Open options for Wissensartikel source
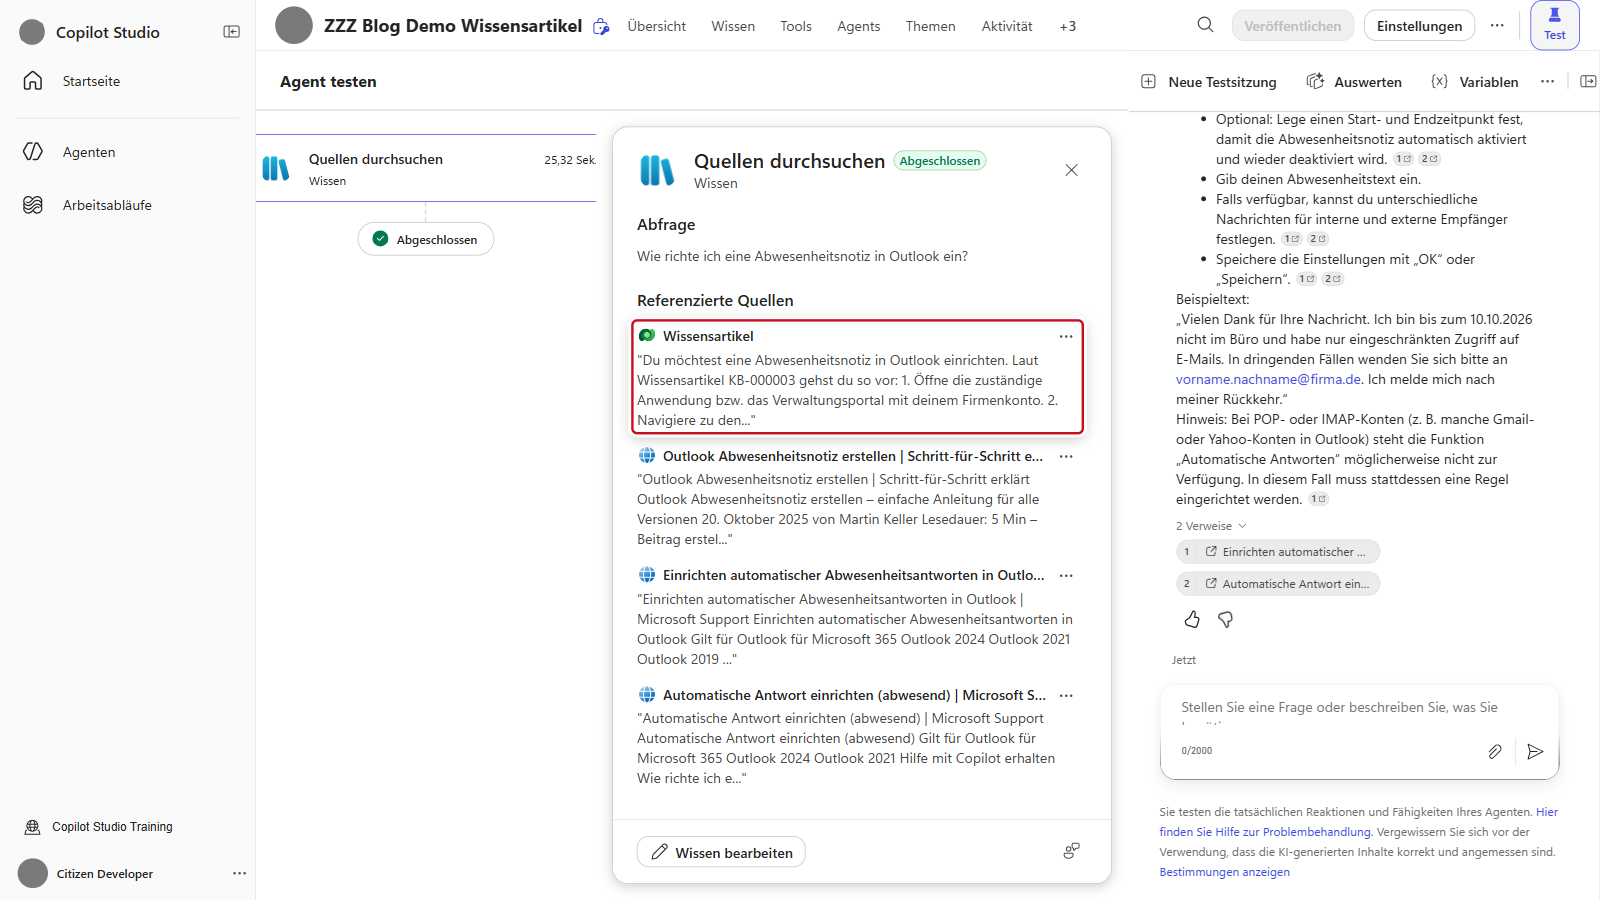This screenshot has height=900, width=1600. (x=1066, y=336)
